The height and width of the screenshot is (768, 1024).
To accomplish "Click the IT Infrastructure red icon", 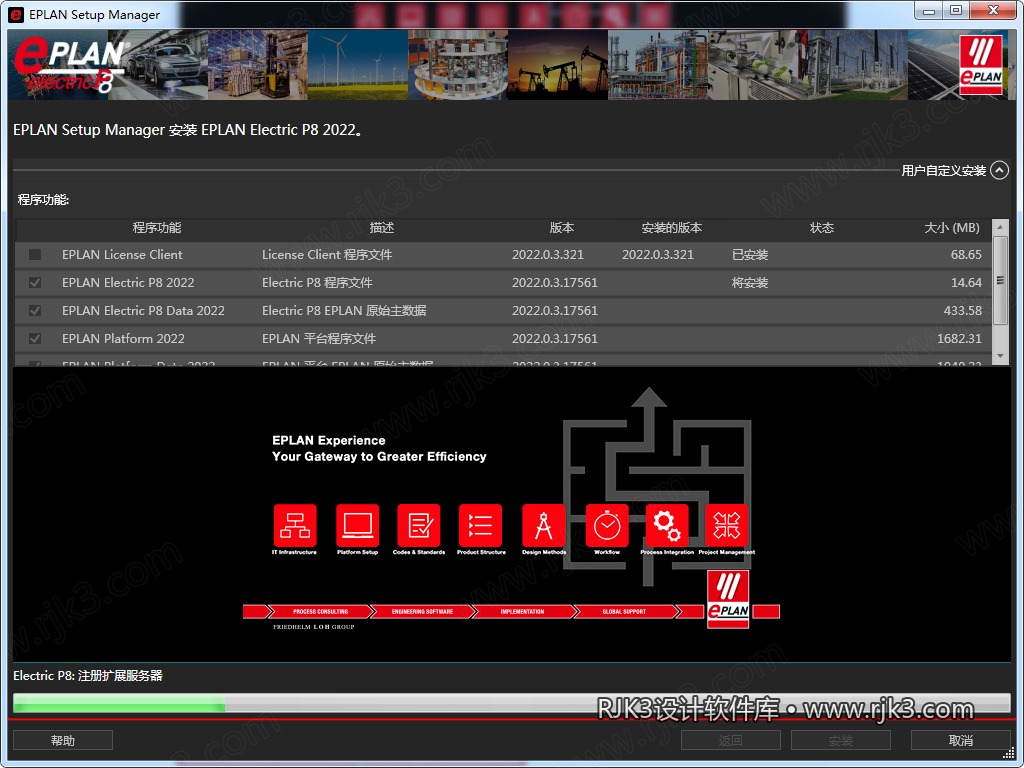I will 295,525.
